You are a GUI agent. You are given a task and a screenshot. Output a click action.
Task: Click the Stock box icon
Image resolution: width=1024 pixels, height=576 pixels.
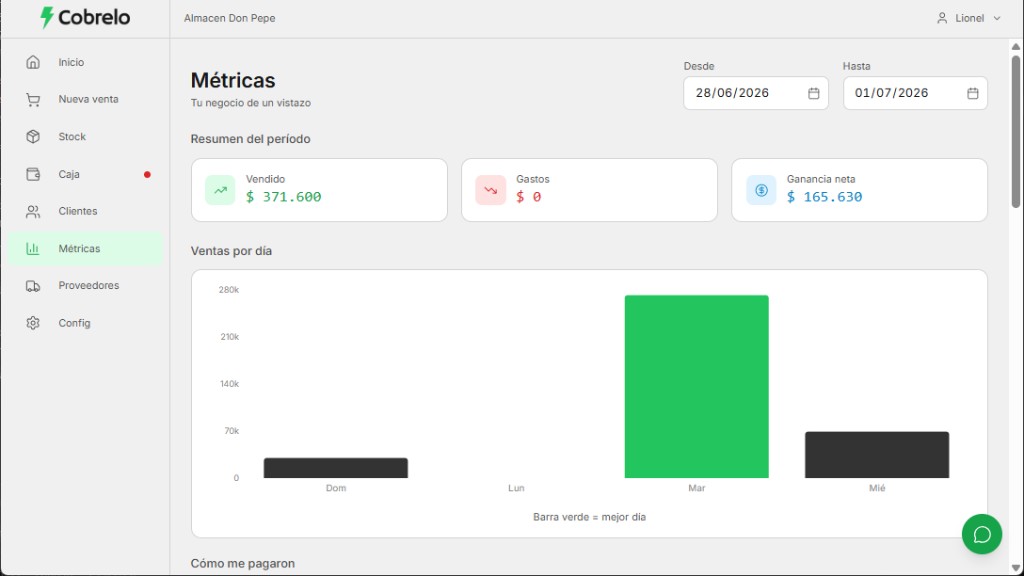33,136
